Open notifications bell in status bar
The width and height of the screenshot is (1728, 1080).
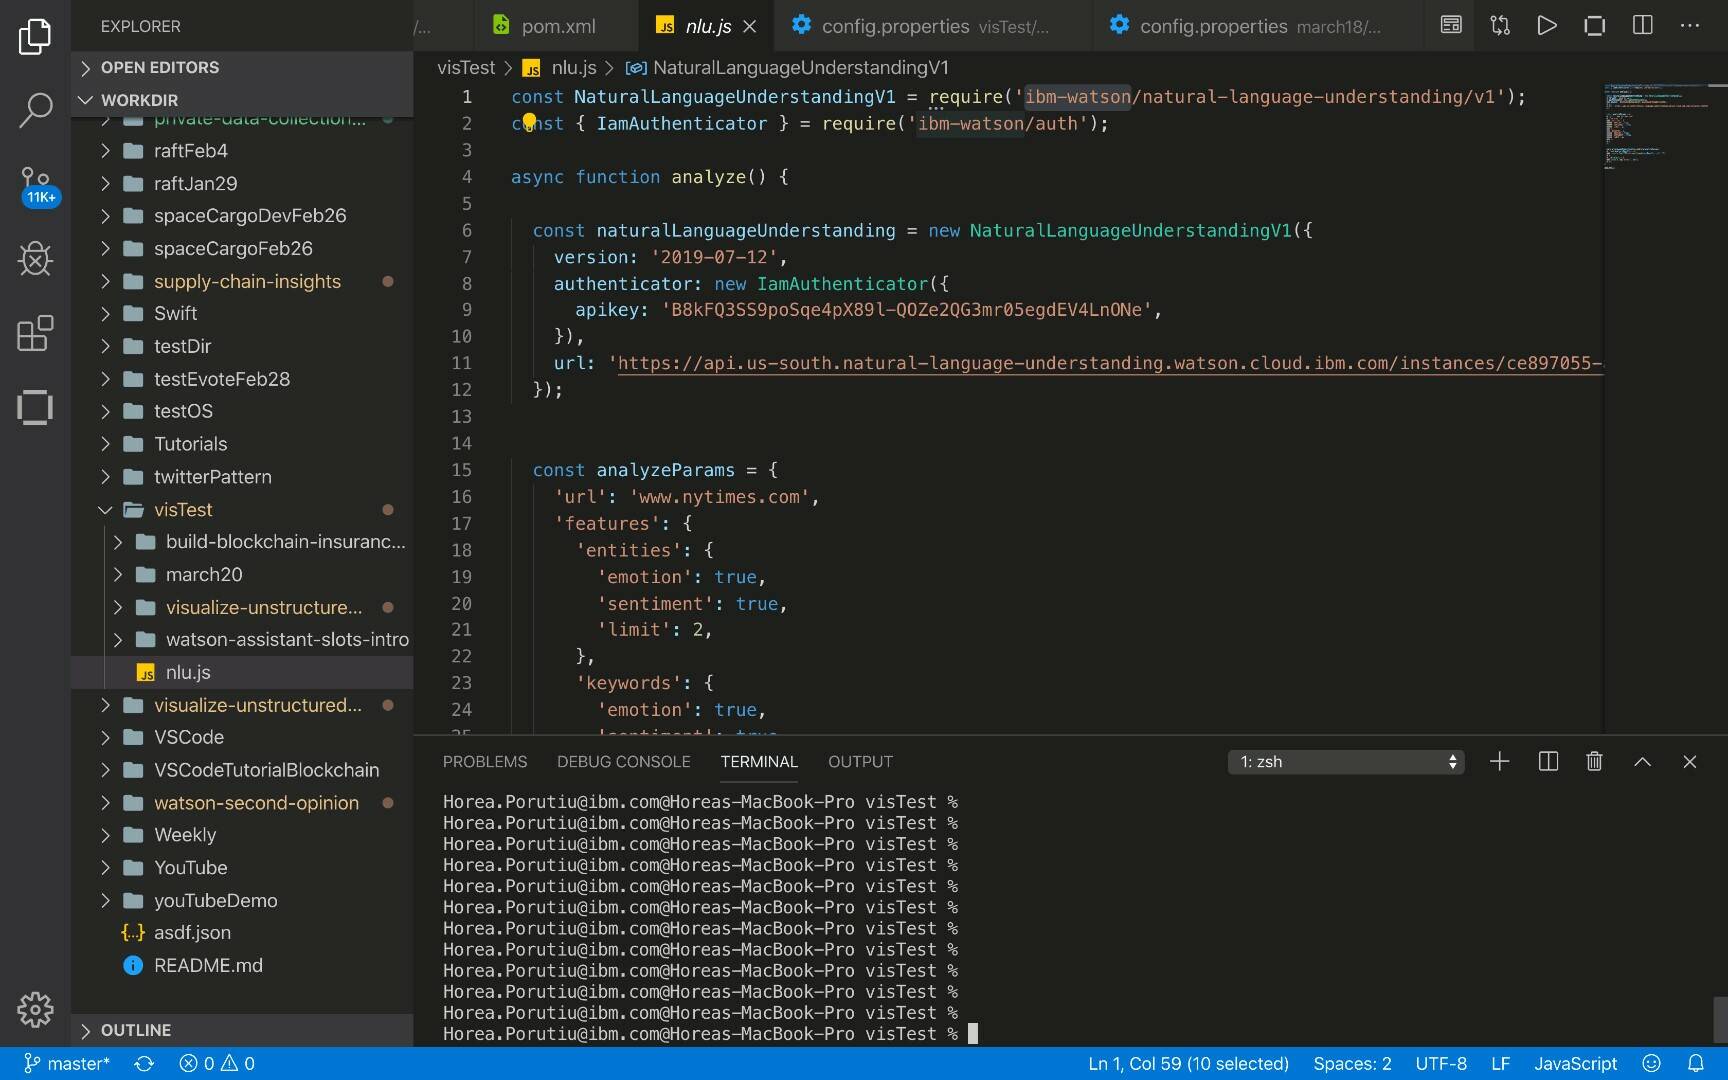(x=1696, y=1064)
